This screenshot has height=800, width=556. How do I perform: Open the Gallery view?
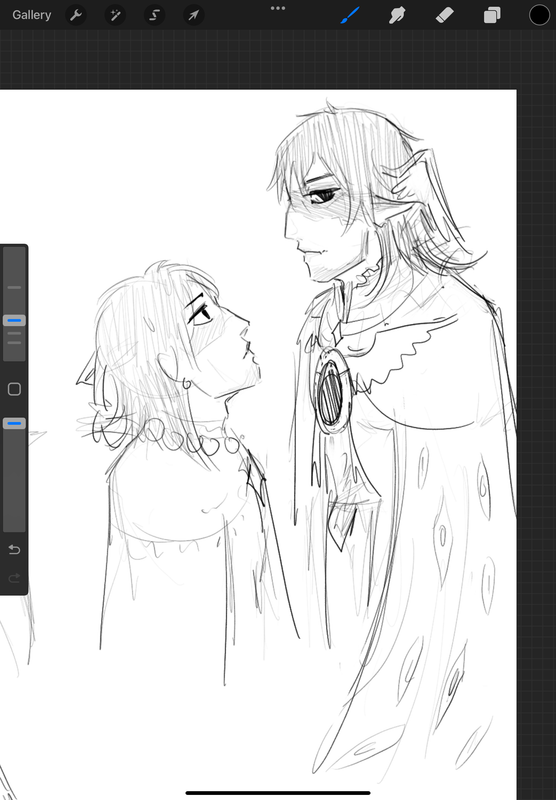click(x=32, y=15)
